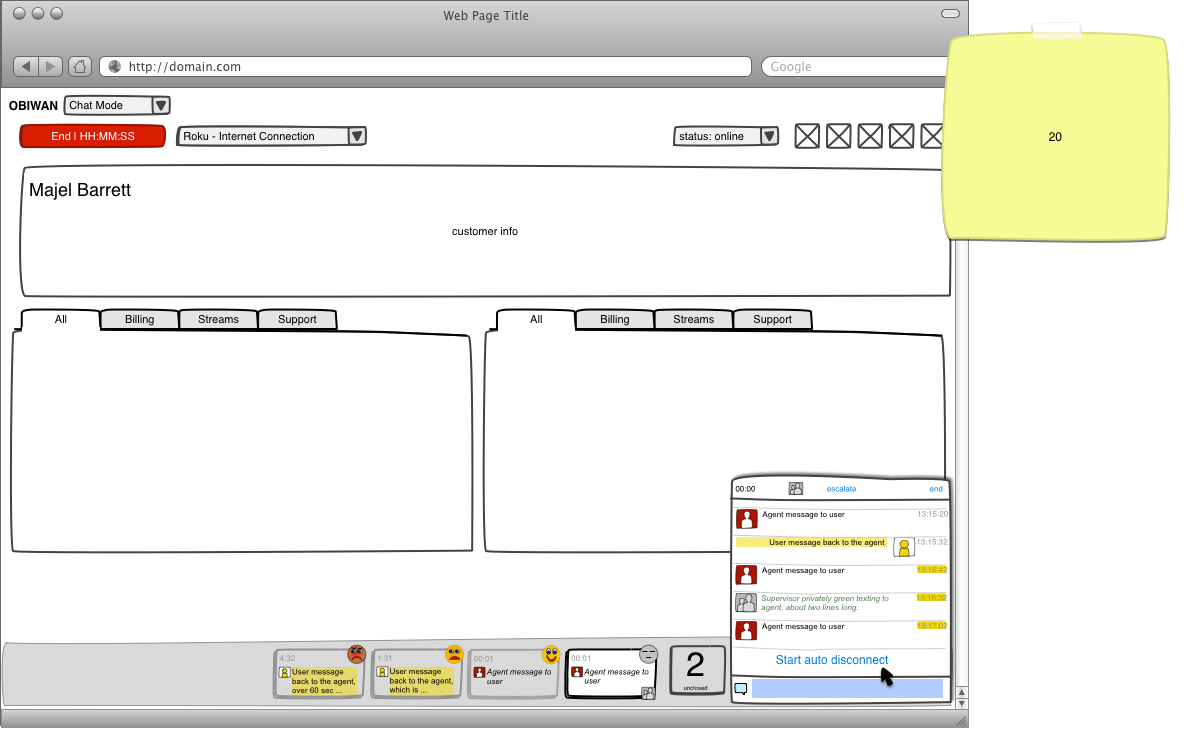
Task: Click the second placeholder icon in the toolbar row
Action: 838,136
